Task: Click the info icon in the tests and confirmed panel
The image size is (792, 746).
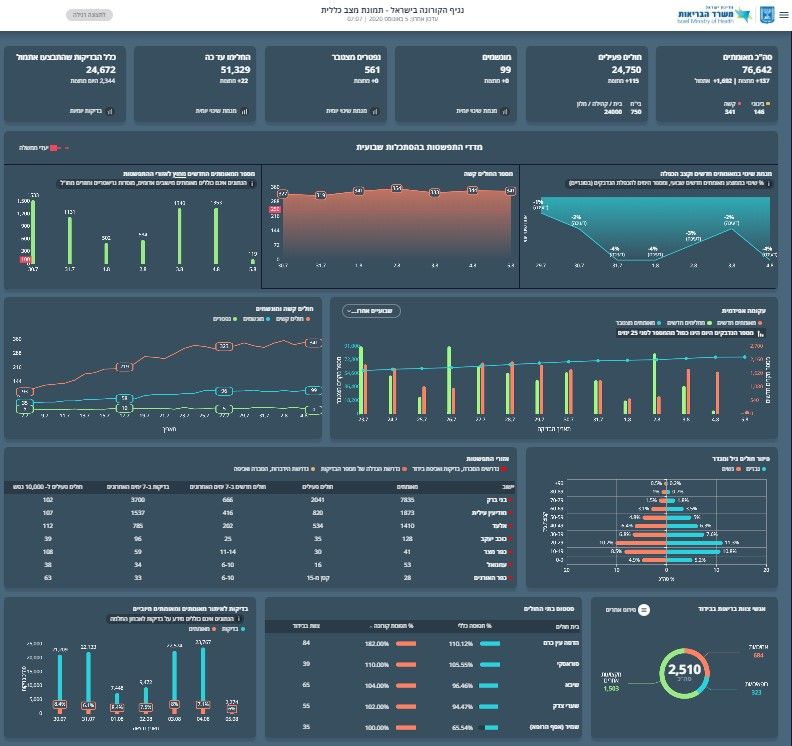Action: [x=238, y=619]
